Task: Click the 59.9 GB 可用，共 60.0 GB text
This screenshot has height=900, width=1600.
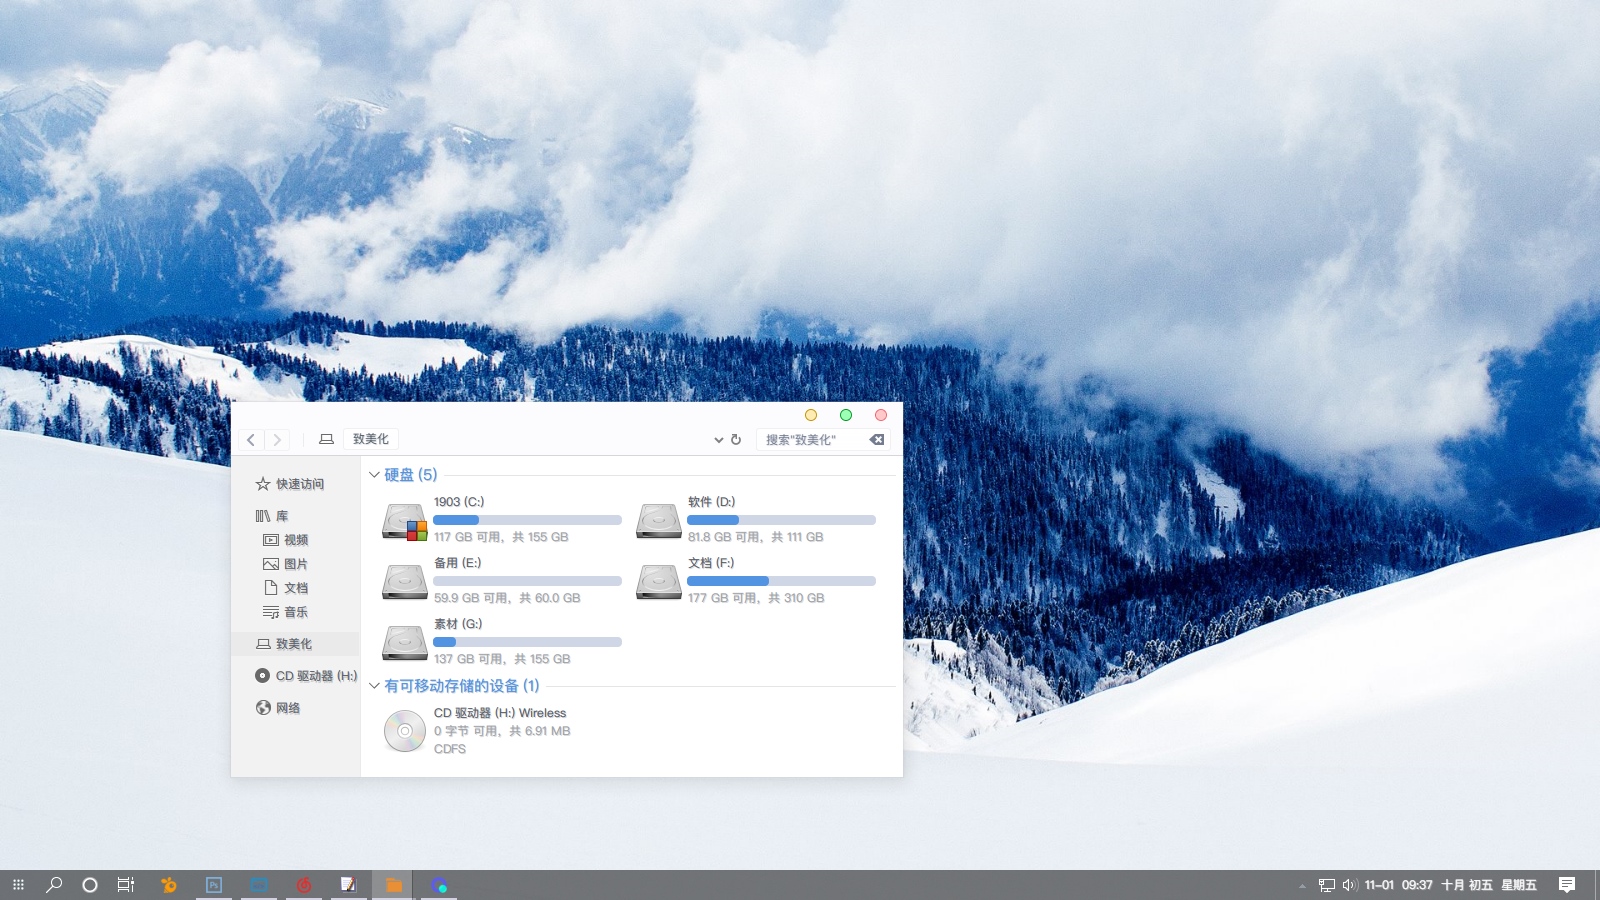Action: 507,598
